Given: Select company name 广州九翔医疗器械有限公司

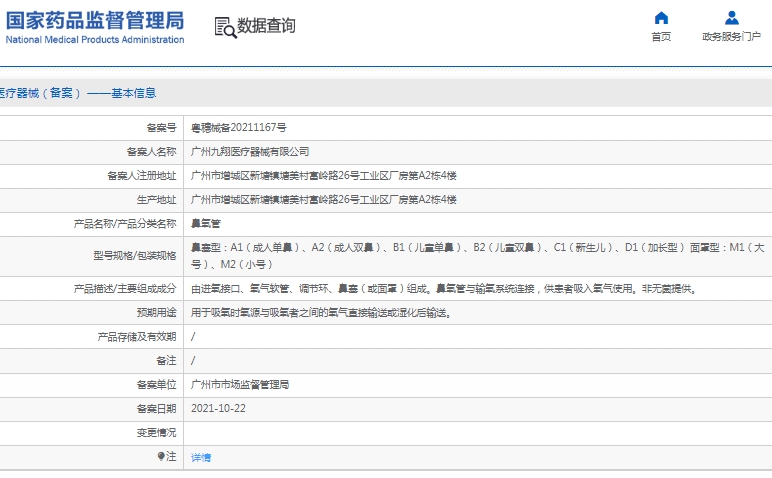Looking at the screenshot, I should 250,152.
